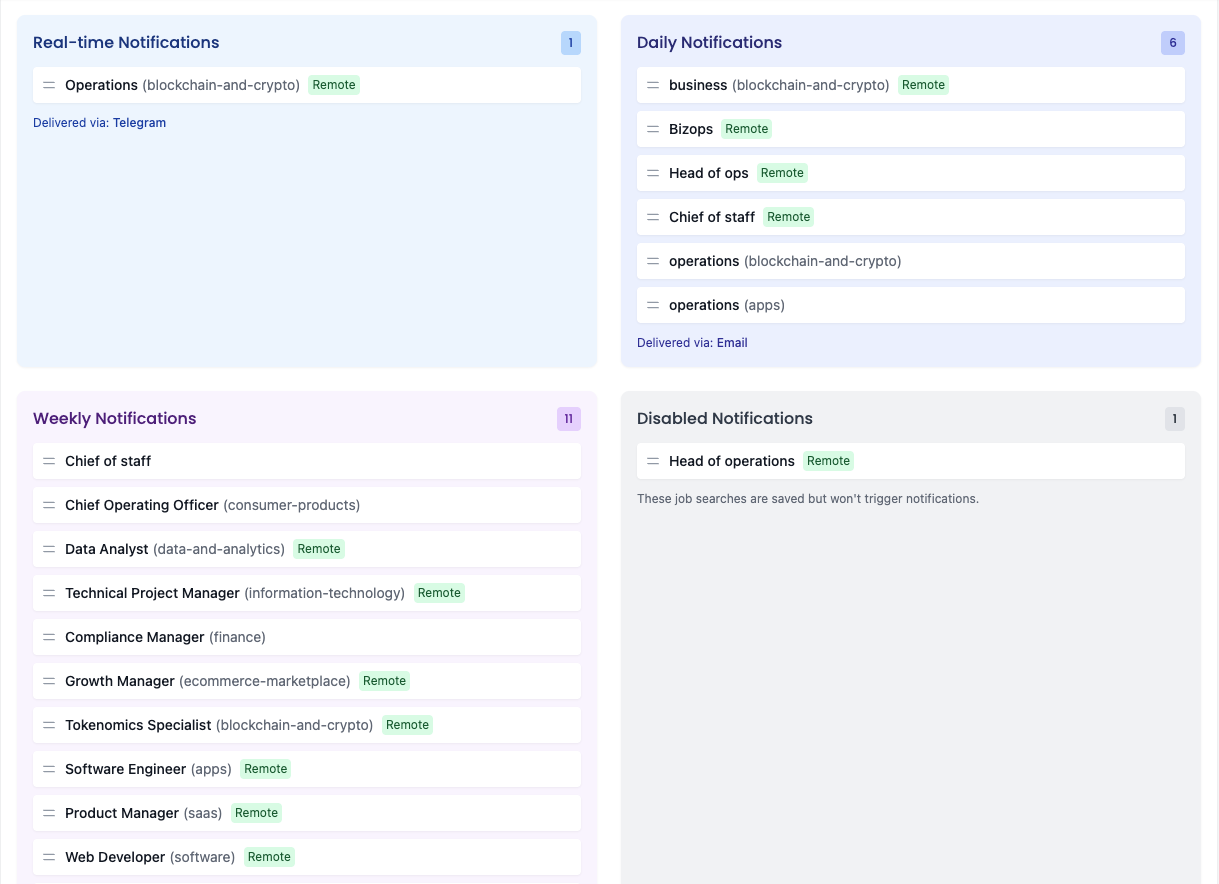
Task: Open the Email delivery link
Action: click(732, 342)
